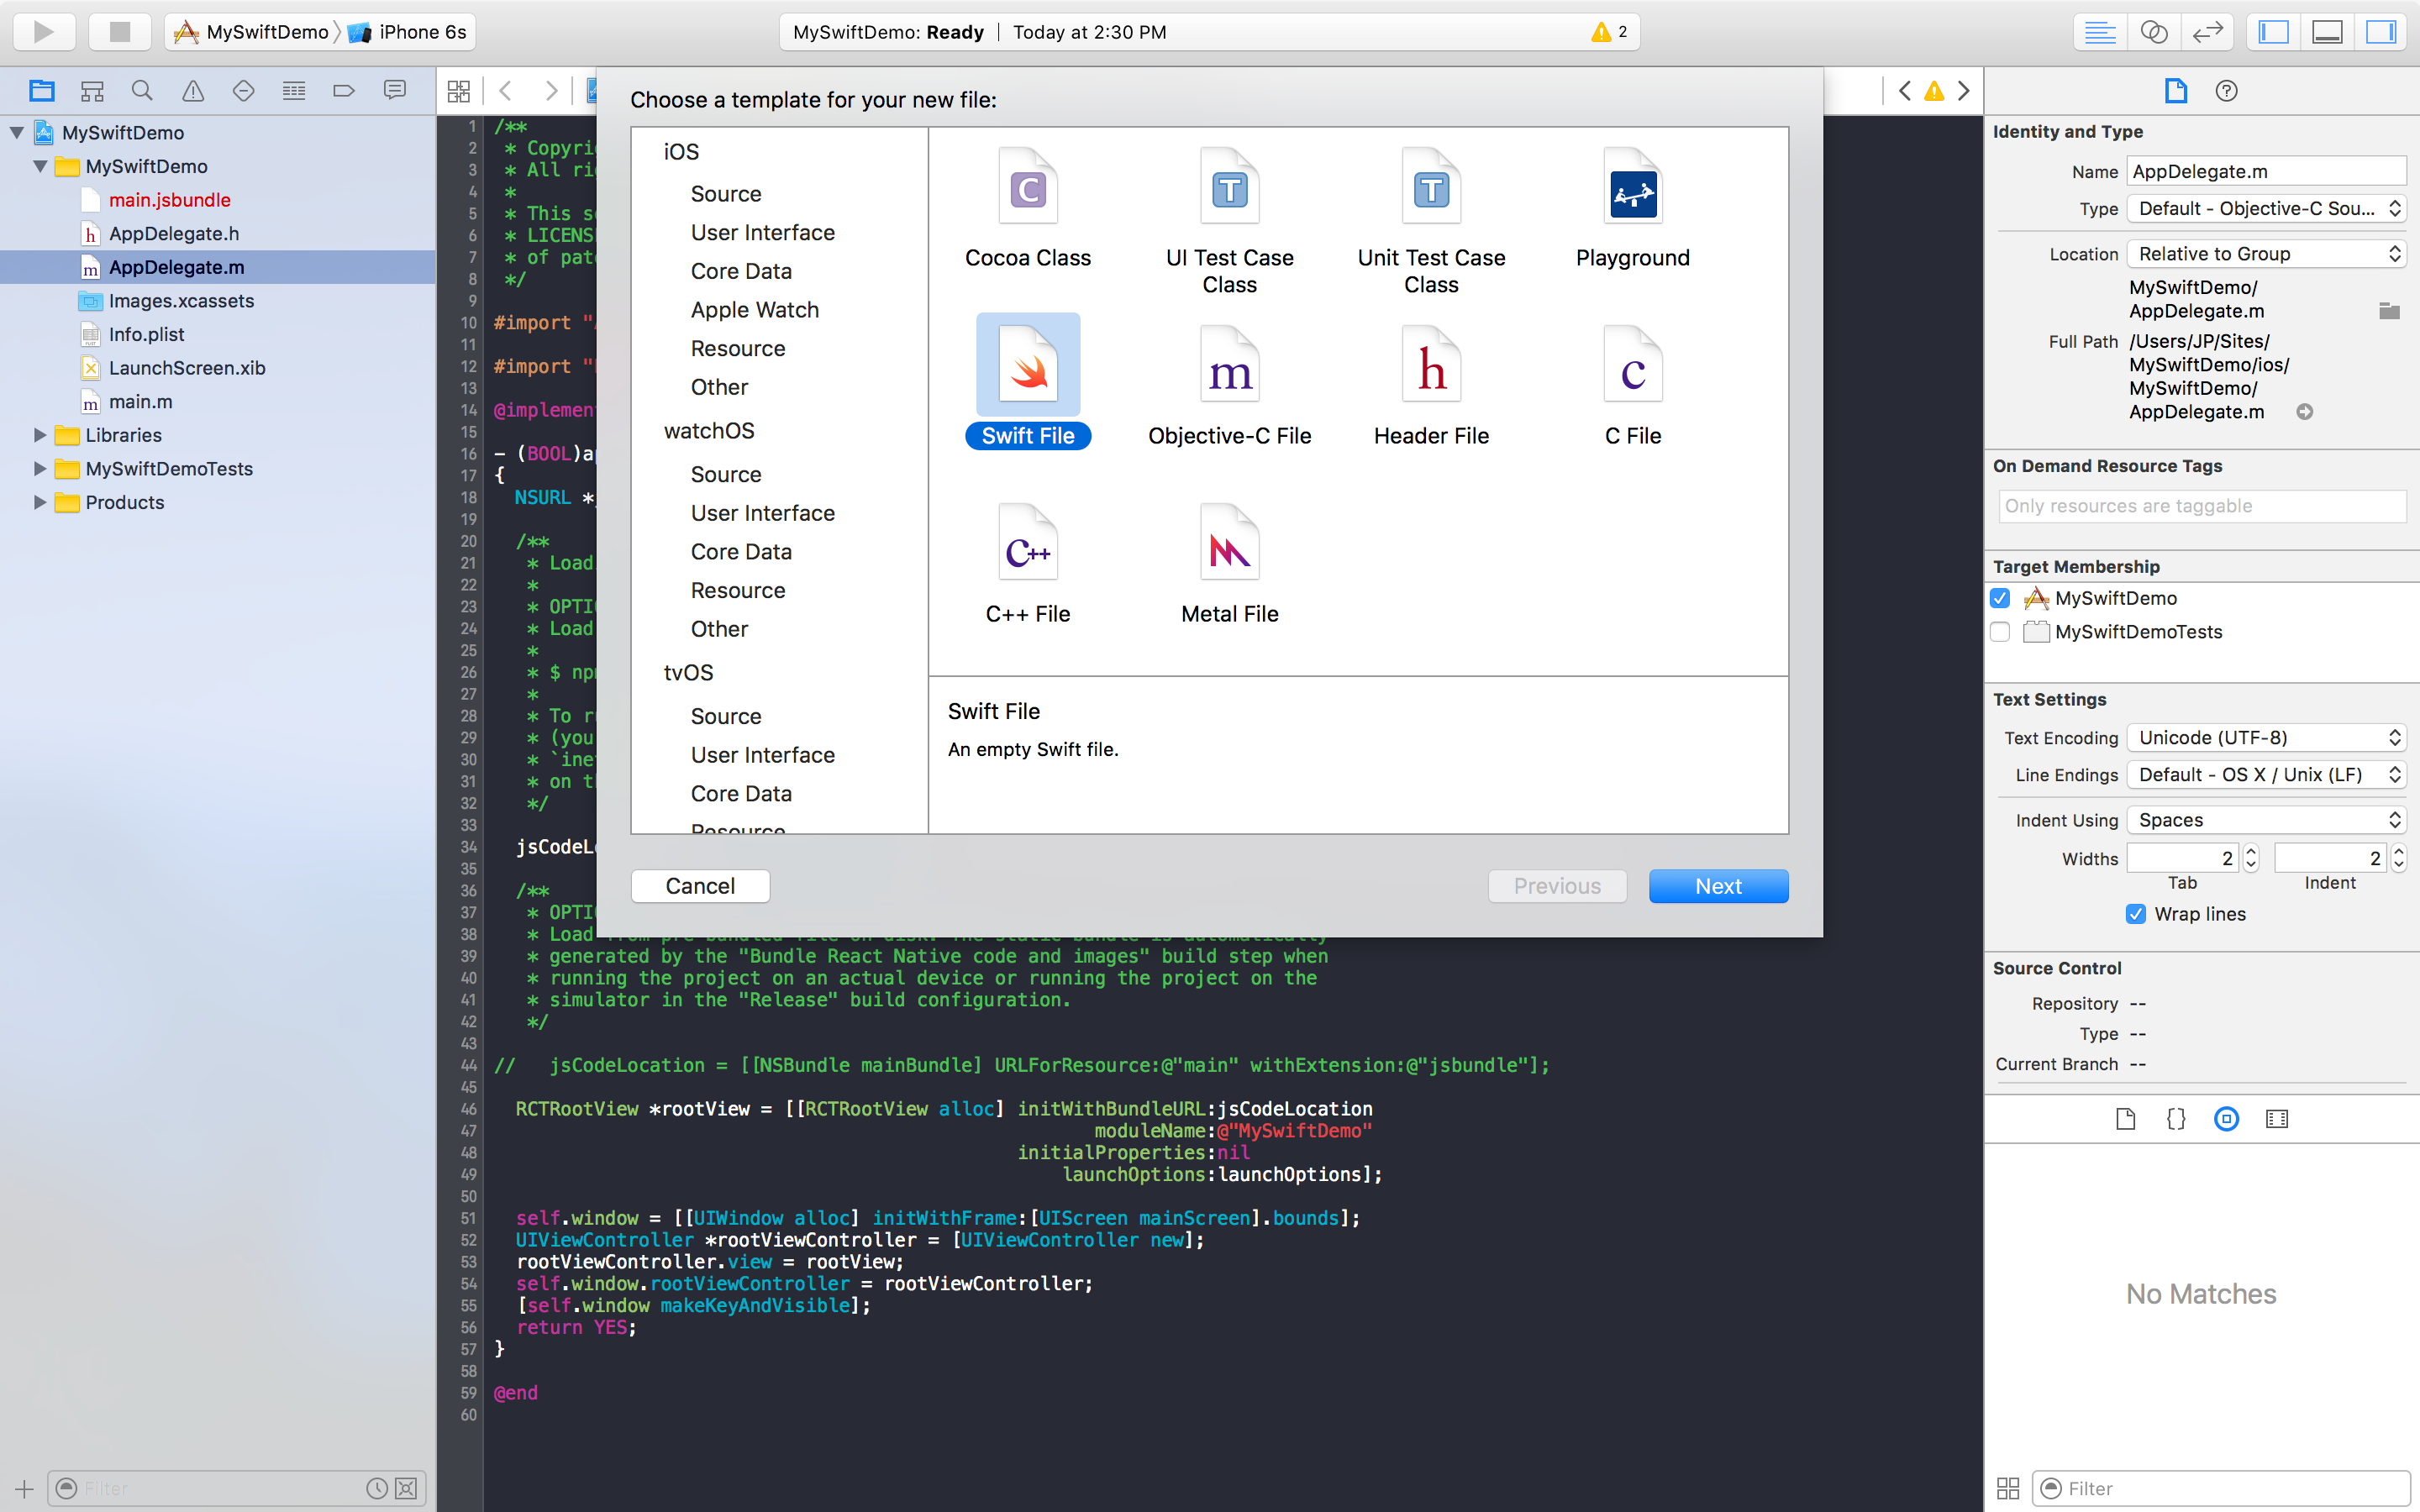2420x1512 pixels.
Task: Show the Quick Help inspector
Action: (2226, 91)
